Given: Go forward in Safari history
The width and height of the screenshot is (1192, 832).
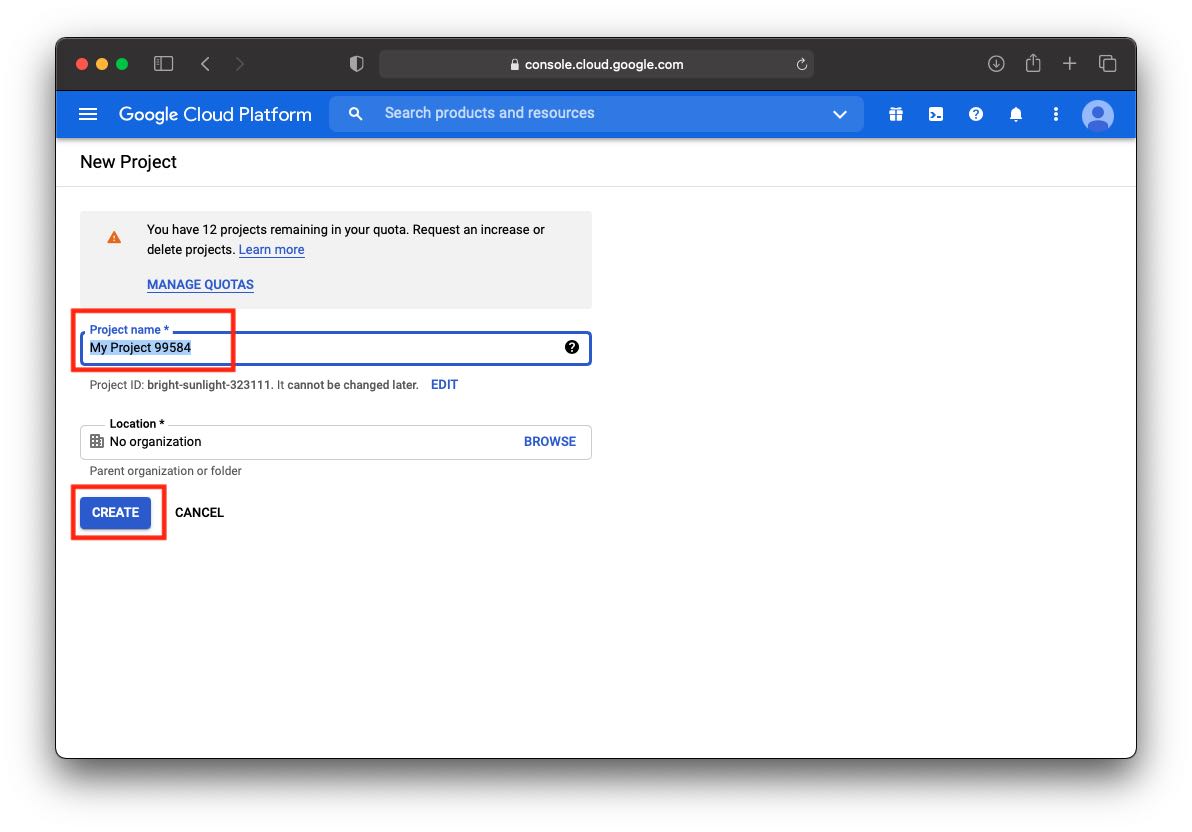Looking at the screenshot, I should [x=240, y=64].
